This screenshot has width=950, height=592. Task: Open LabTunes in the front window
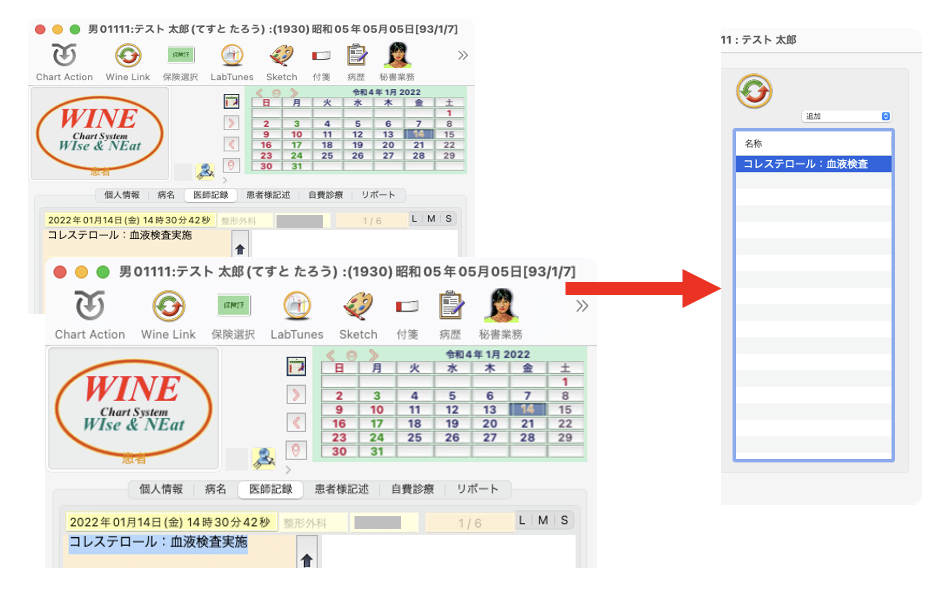[x=296, y=307]
